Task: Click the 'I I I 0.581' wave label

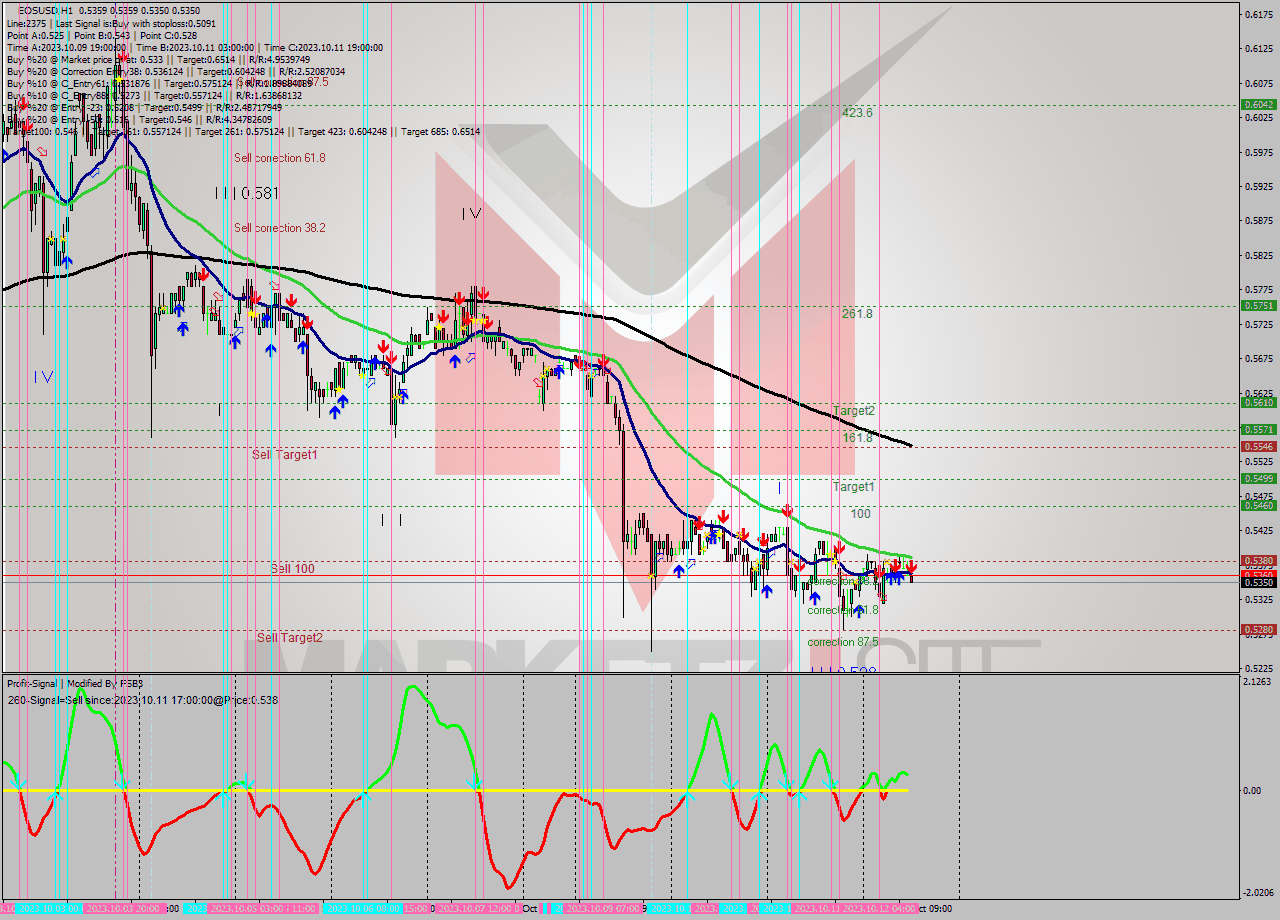Action: pyautogui.click(x=246, y=193)
